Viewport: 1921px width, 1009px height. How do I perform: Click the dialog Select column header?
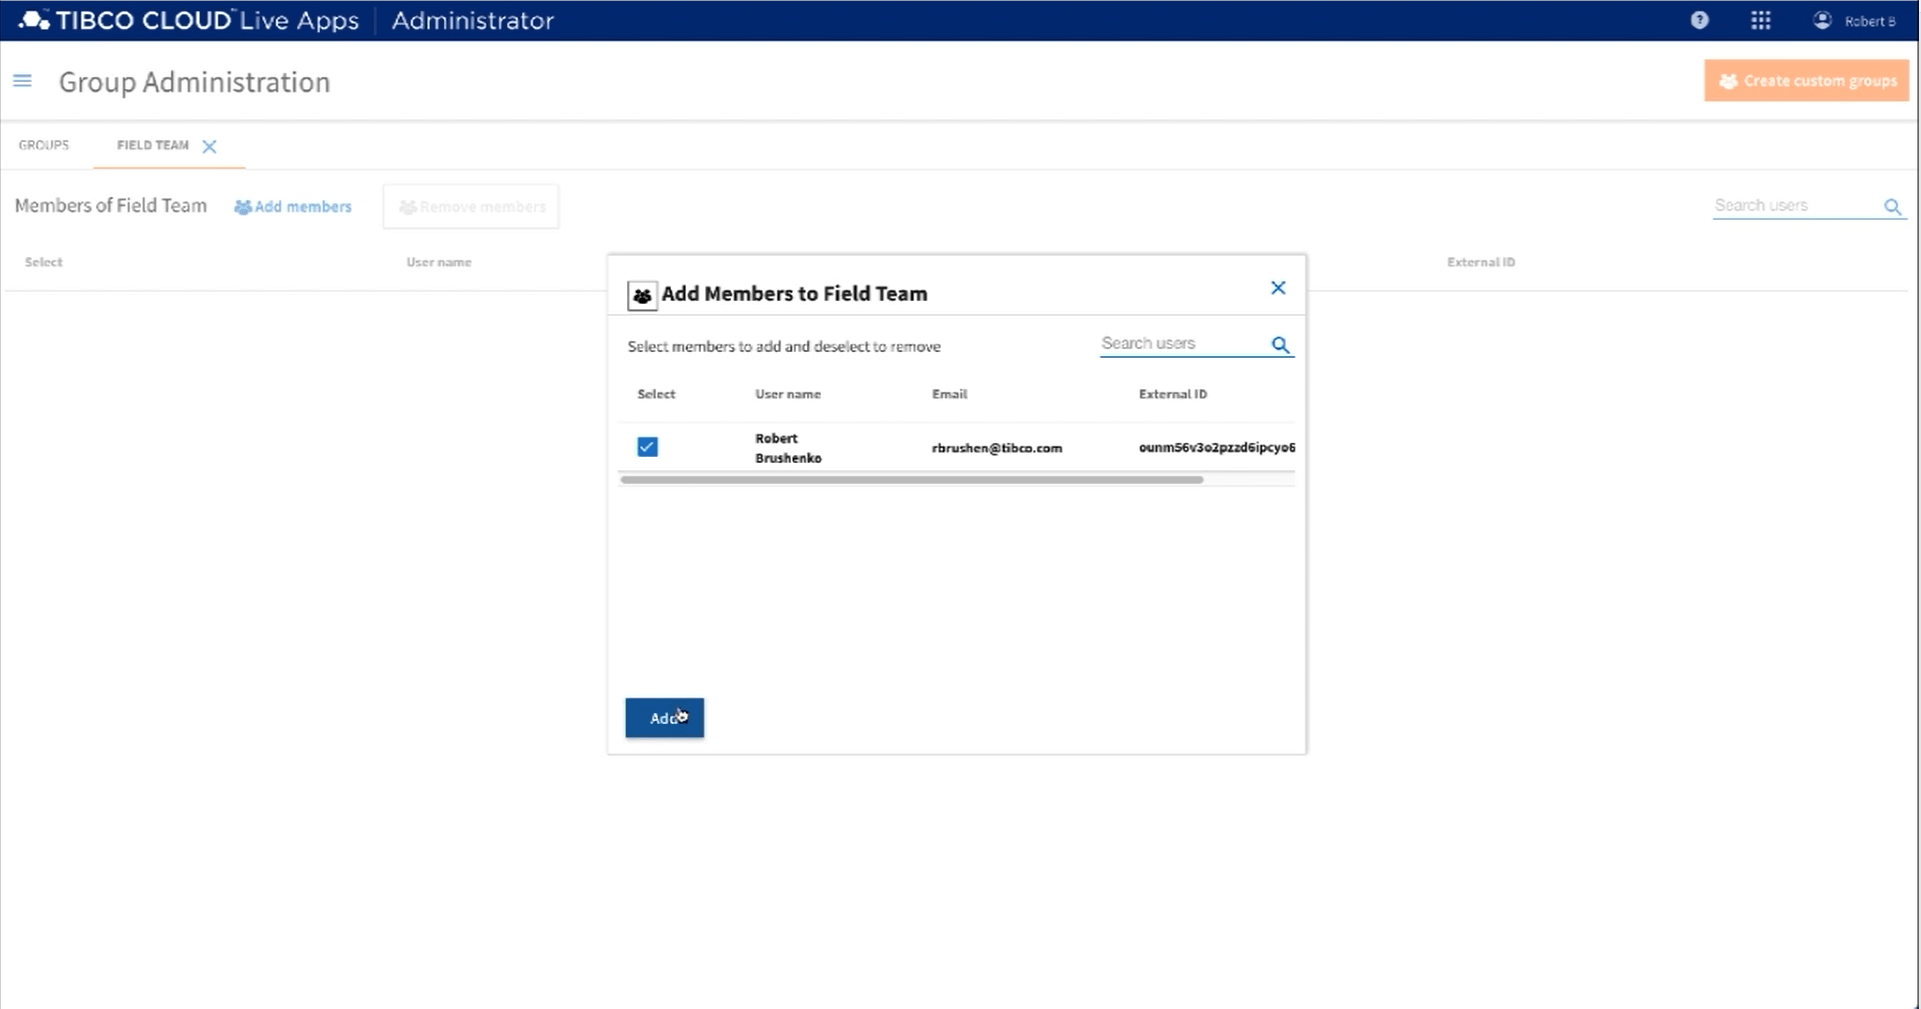(x=656, y=394)
